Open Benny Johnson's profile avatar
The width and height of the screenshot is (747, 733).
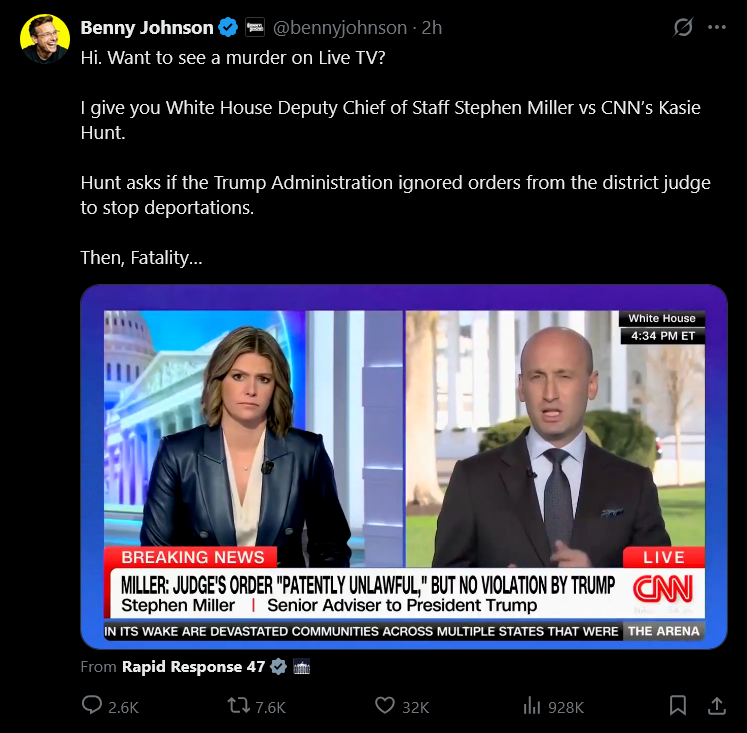[x=45, y=39]
